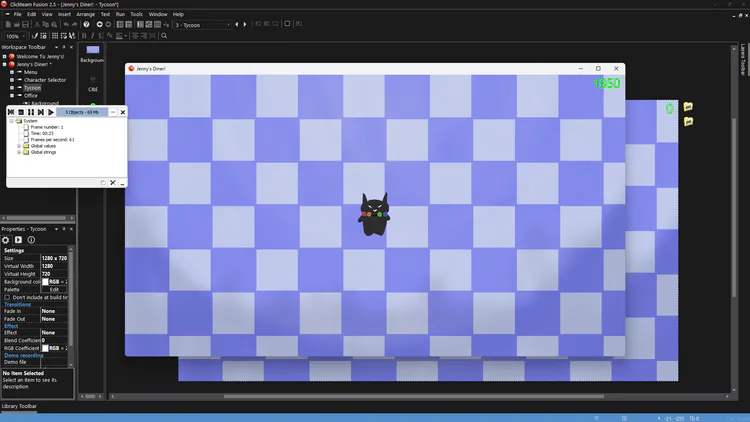Go to previous frame arrow

[x=236, y=24]
